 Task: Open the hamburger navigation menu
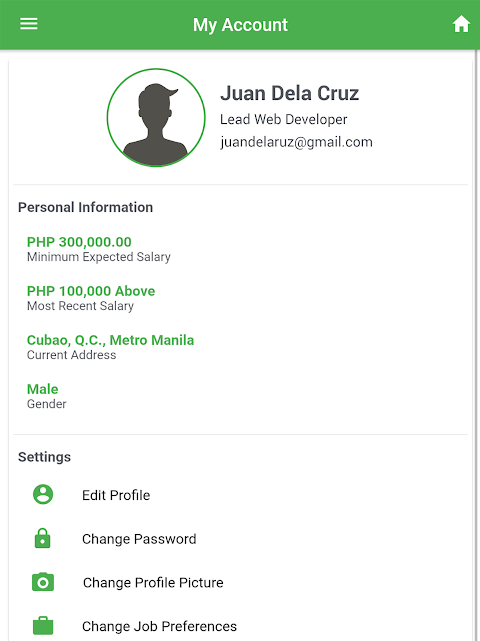coord(29,24)
